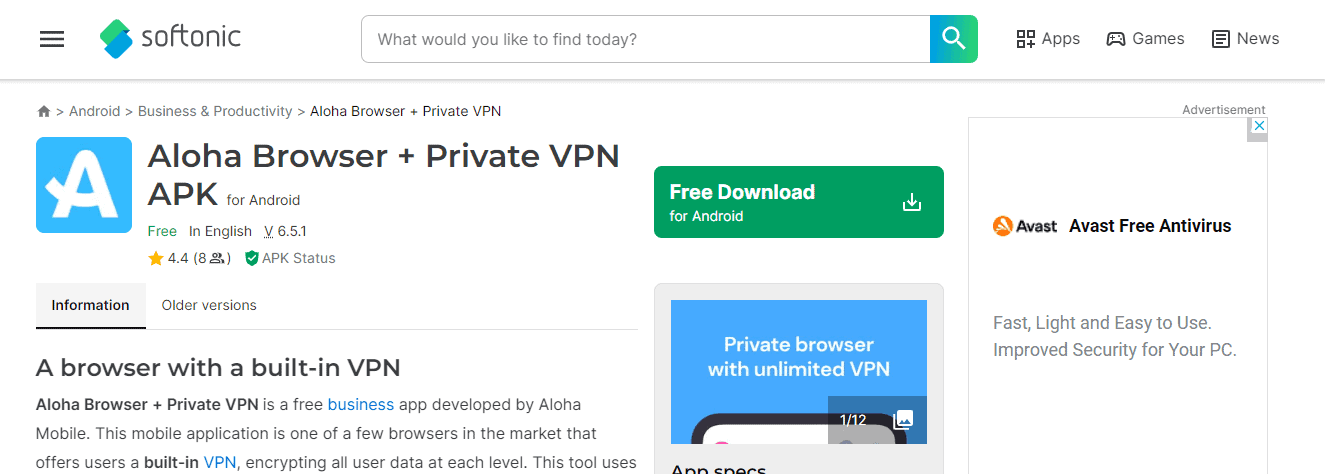Click the blue business link
Screen dimensions: 1325x474
(361, 405)
